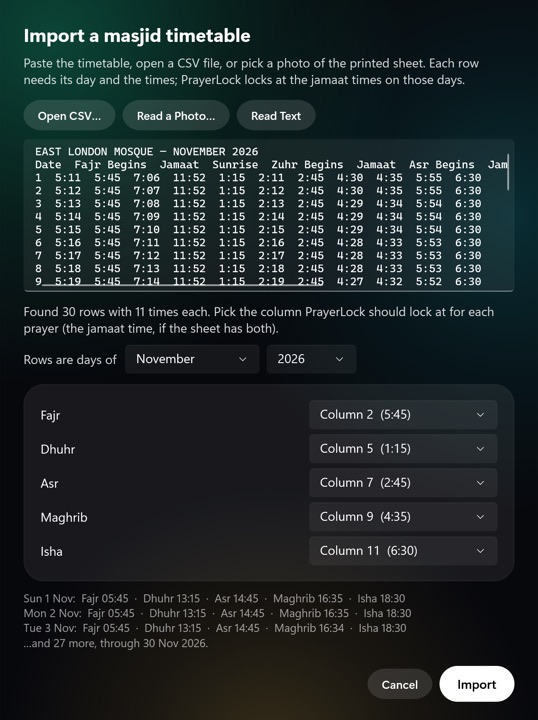Click the Open CSV... button
Screen dimensions: 538x720
click(69, 116)
